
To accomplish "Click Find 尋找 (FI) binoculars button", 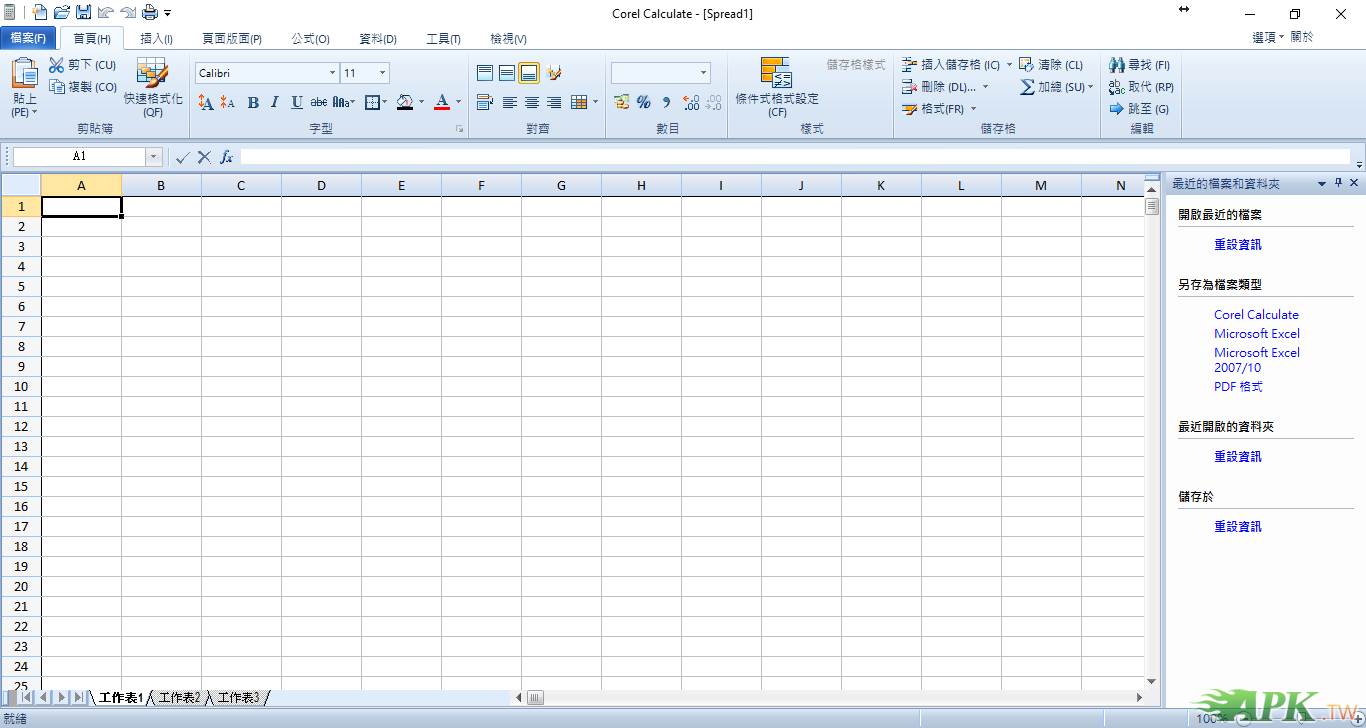I will pyautogui.click(x=1139, y=65).
